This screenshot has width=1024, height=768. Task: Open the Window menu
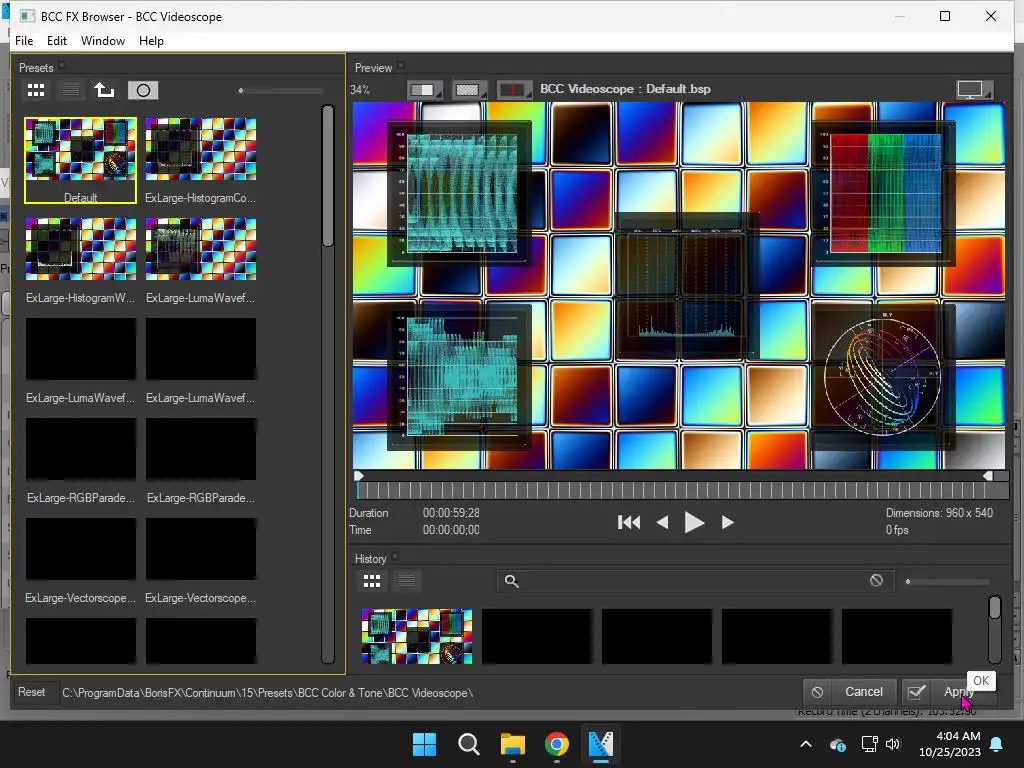point(102,41)
